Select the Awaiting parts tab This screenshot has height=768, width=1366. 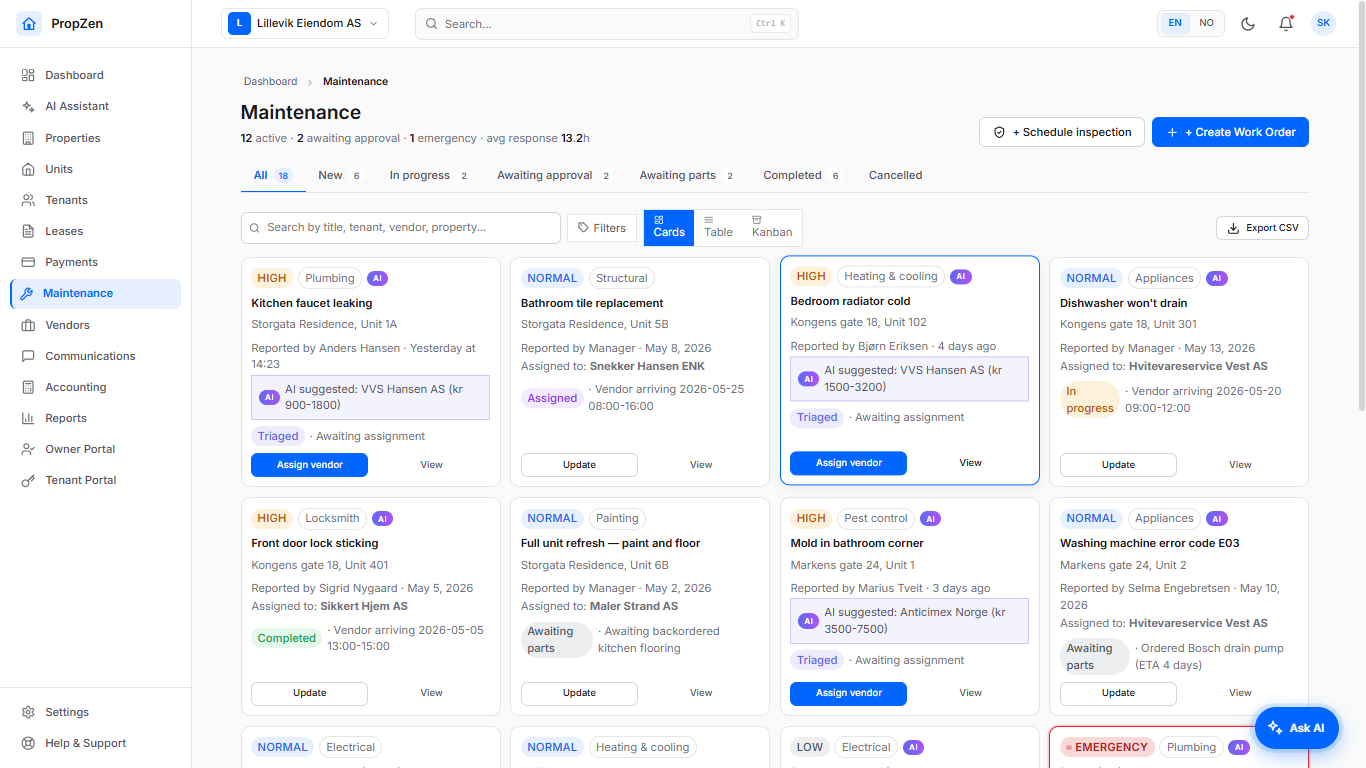688,175
